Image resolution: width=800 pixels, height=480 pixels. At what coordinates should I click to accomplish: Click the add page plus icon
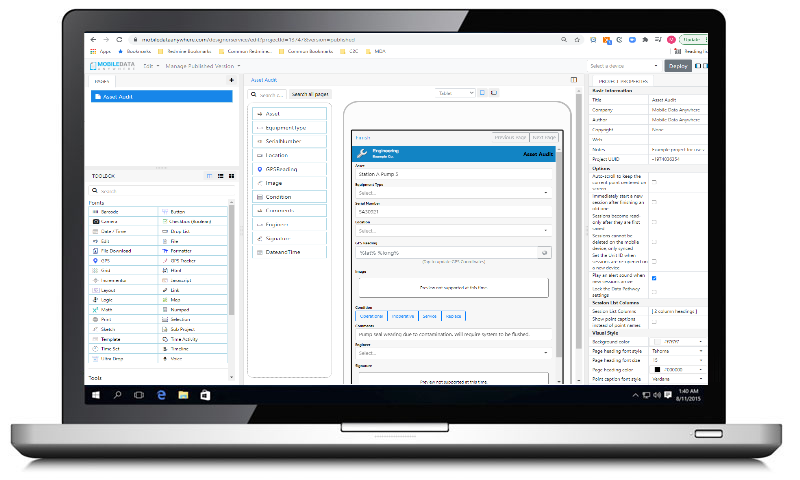click(x=232, y=80)
